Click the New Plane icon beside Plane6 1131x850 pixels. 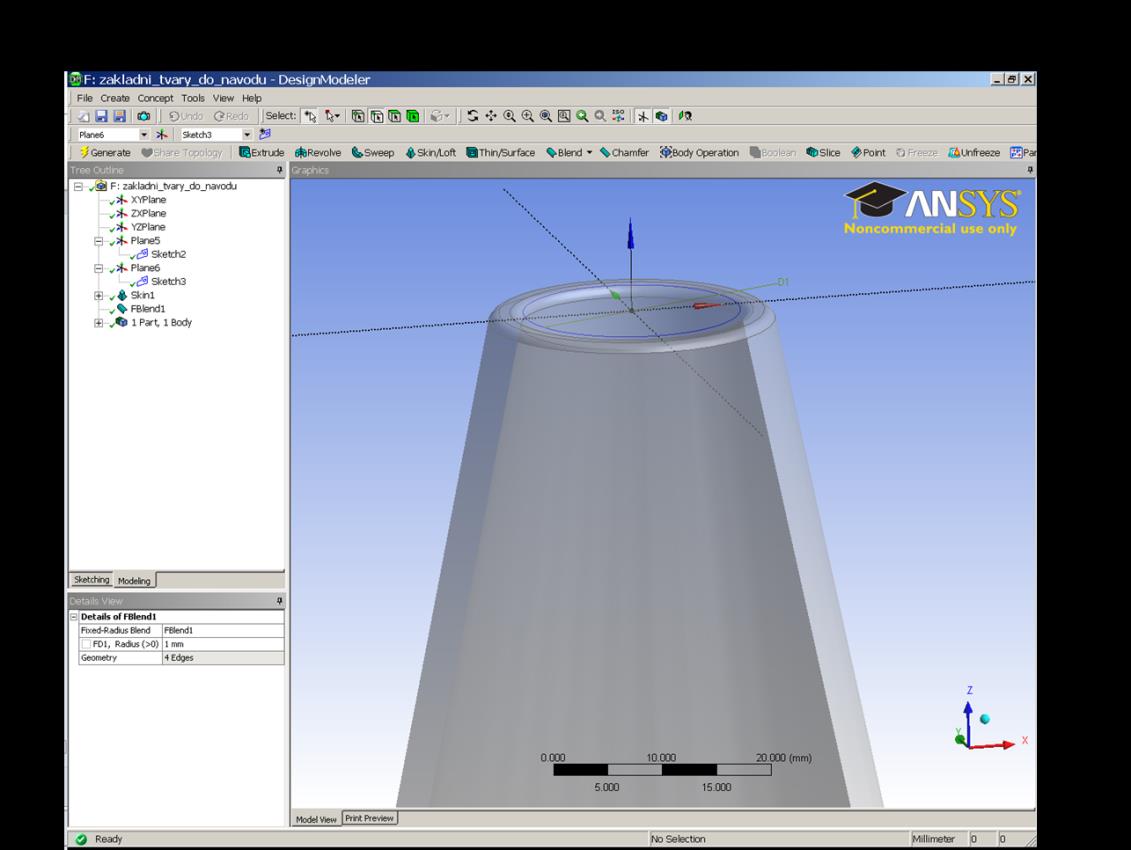click(162, 134)
